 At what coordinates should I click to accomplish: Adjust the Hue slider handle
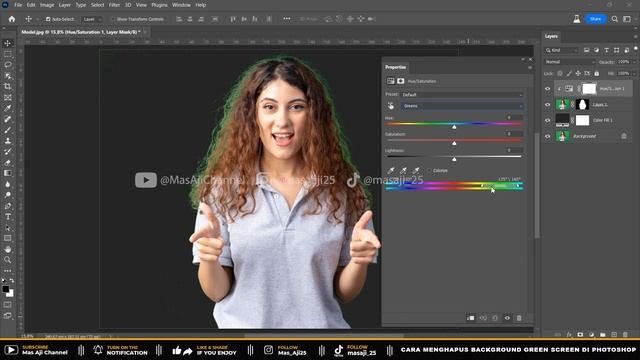454,127
